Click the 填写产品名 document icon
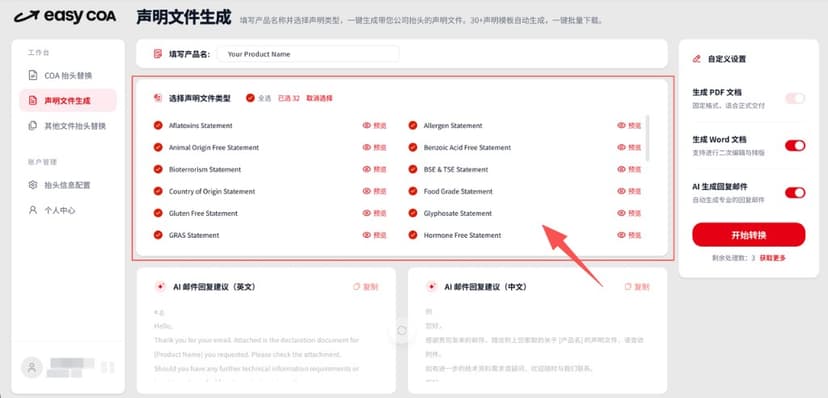This screenshot has height=398, width=828. coord(157,54)
